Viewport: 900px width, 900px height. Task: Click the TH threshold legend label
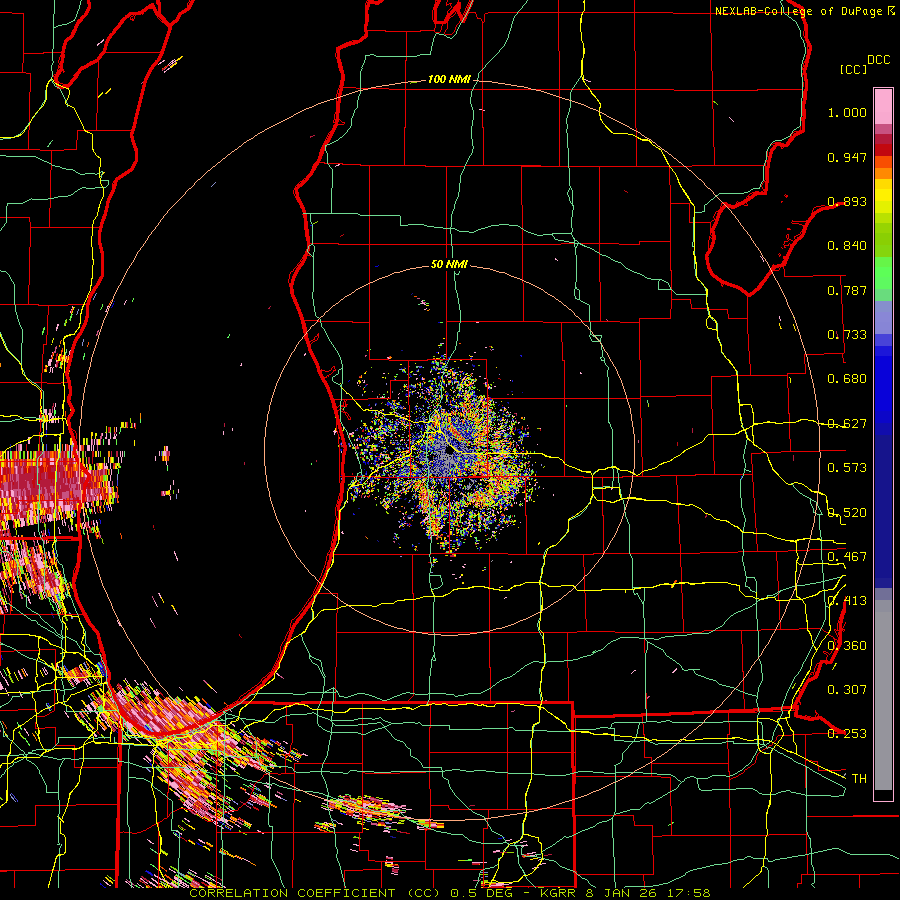(x=859, y=779)
